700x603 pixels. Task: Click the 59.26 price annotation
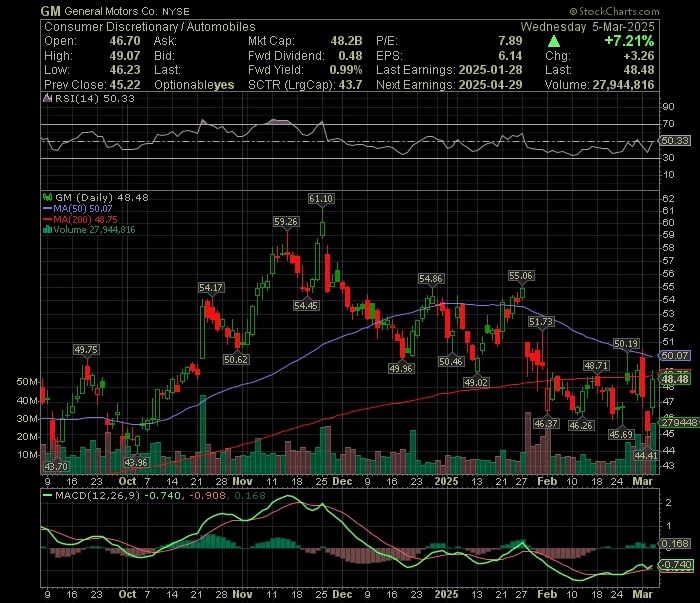(x=286, y=221)
